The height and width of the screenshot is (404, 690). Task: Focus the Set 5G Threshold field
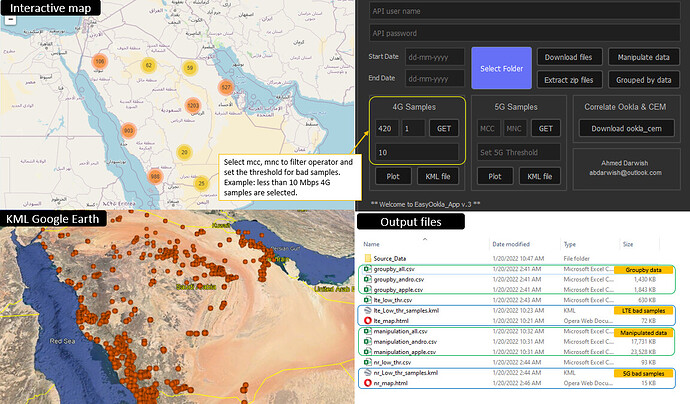coord(519,152)
